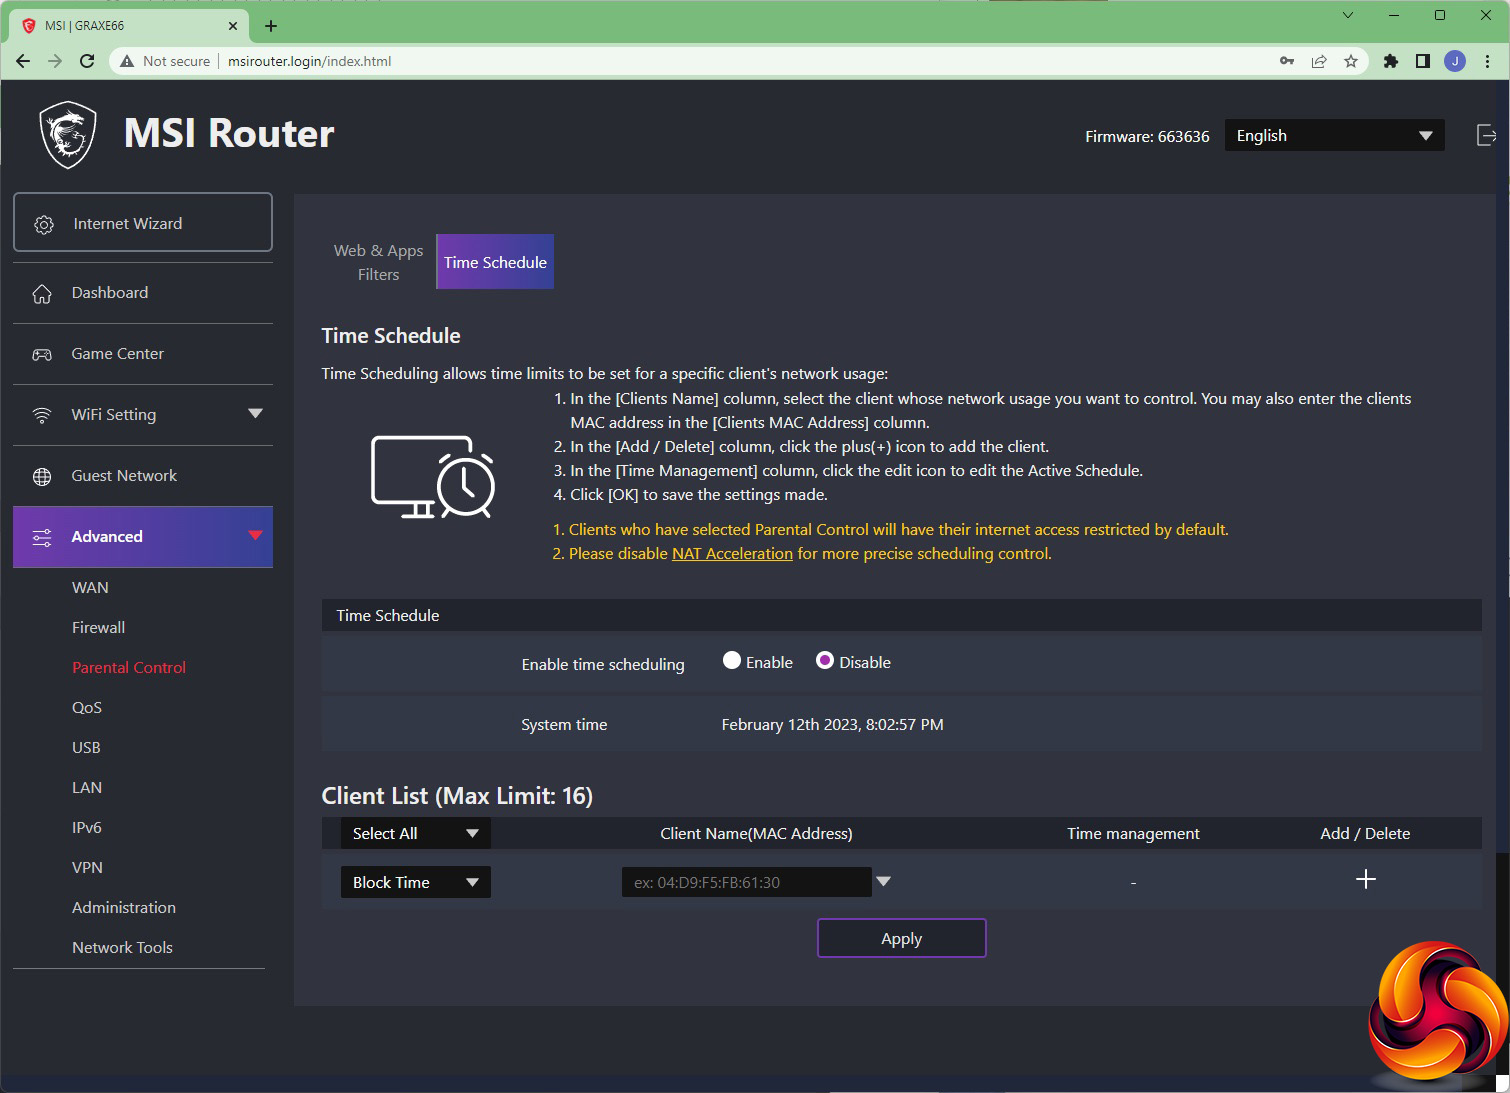The height and width of the screenshot is (1093, 1510).
Task: Open the Game Center menu item
Action: (143, 354)
